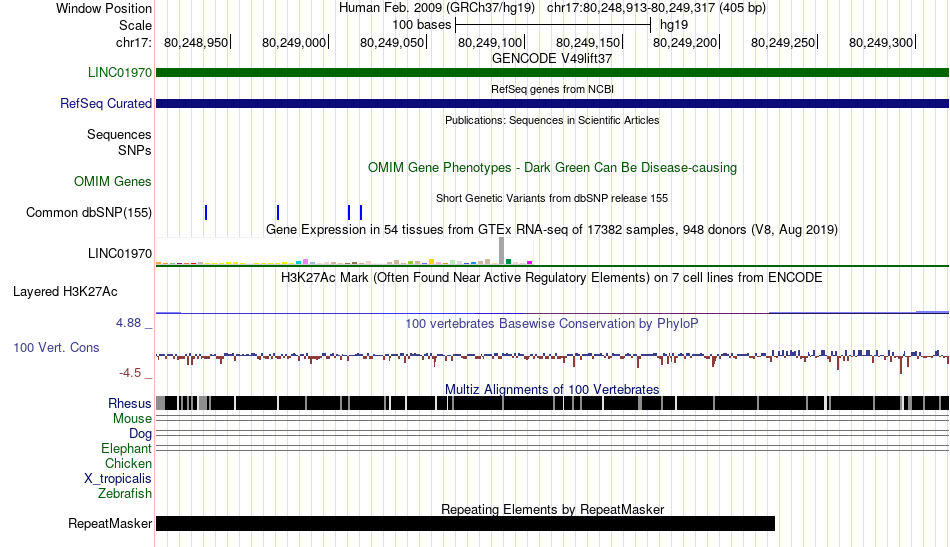Click the X_tropicalis alignment label
The image size is (950, 547).
click(118, 479)
